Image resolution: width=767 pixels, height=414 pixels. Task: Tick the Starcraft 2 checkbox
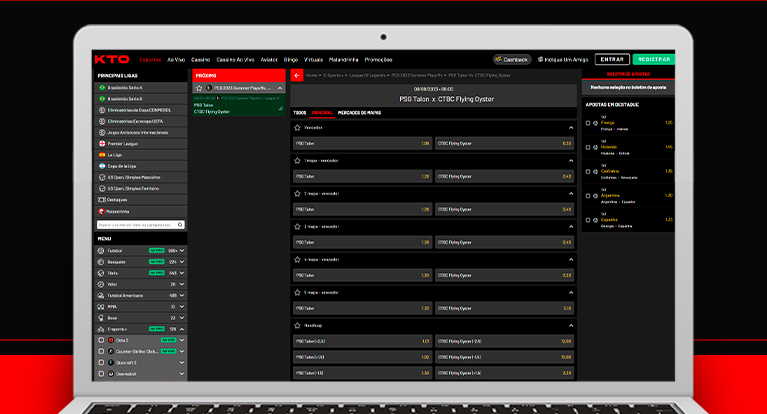(101, 363)
